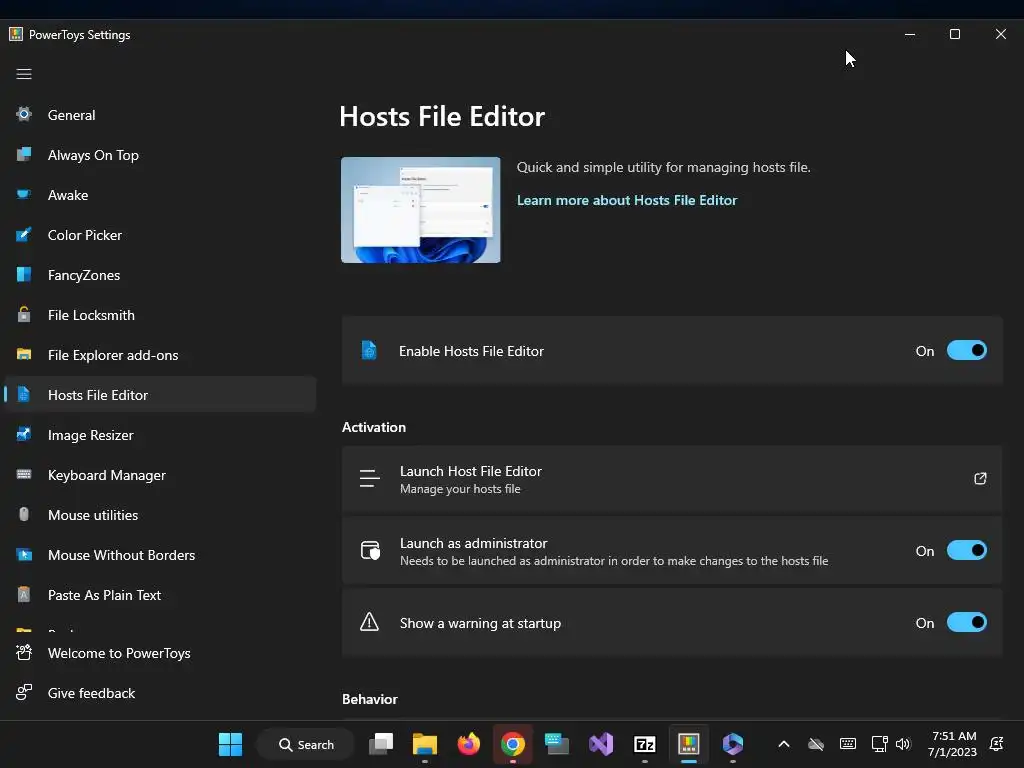The height and width of the screenshot is (768, 1024).
Task: Click the Always On Top icon
Action: point(24,154)
